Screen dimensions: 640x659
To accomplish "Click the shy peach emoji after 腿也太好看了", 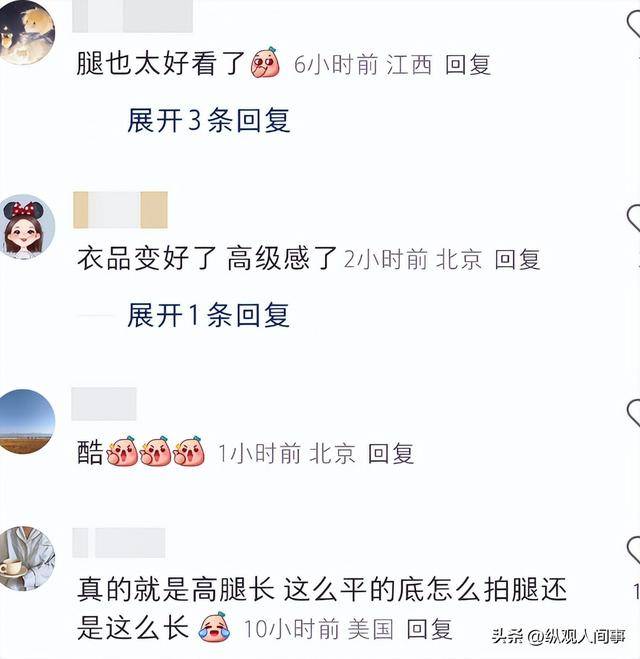I will coord(266,63).
